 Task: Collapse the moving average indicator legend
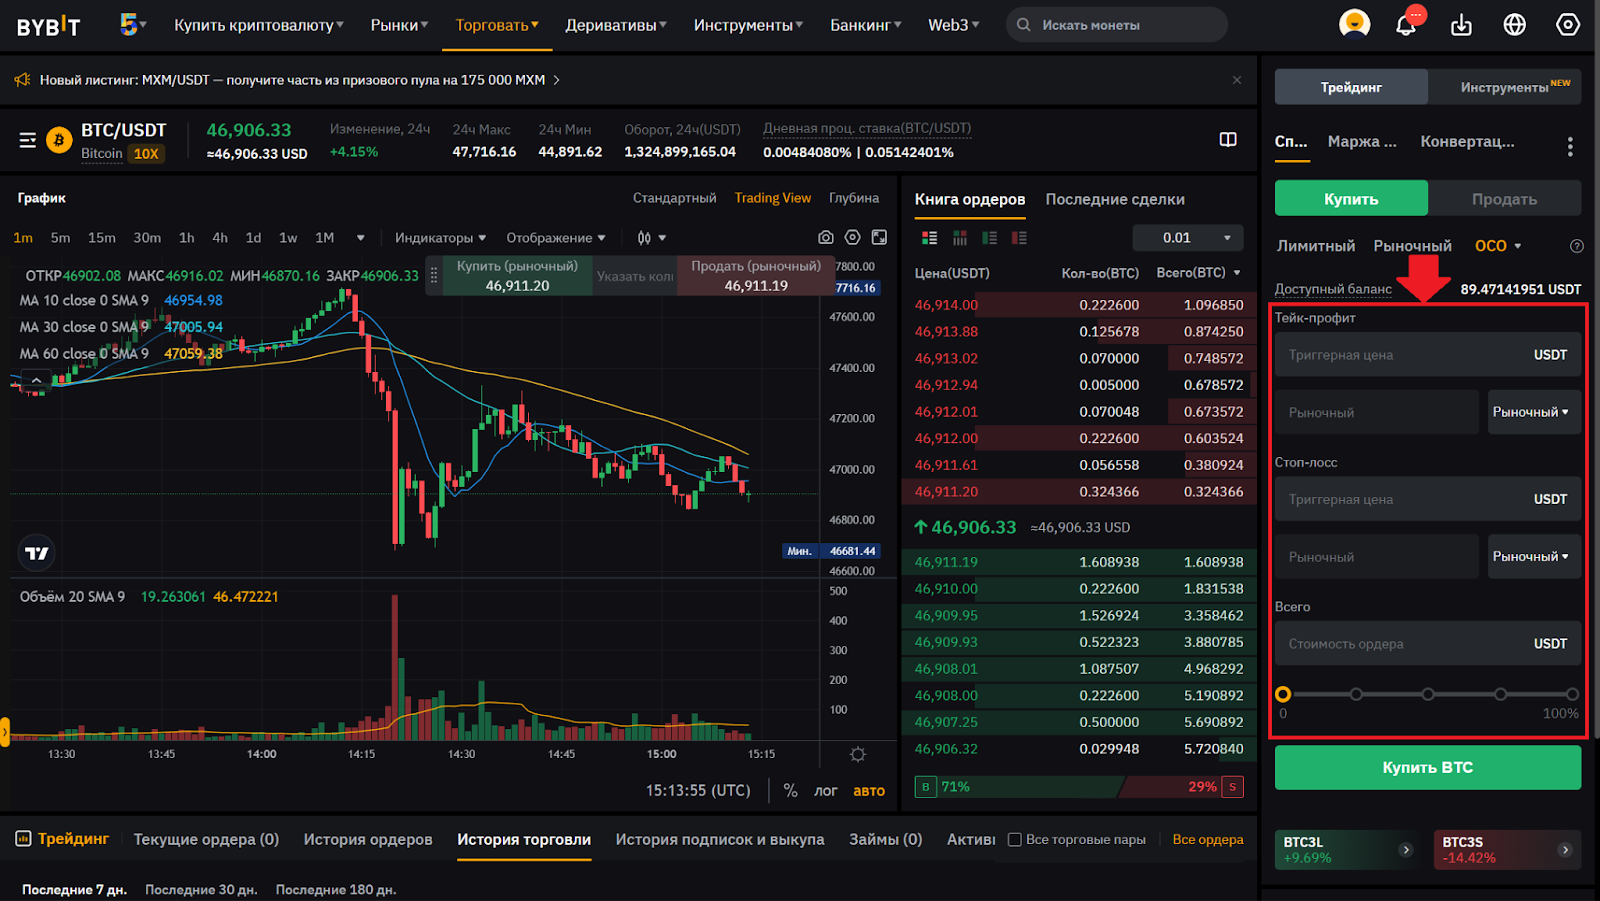pyautogui.click(x=36, y=380)
